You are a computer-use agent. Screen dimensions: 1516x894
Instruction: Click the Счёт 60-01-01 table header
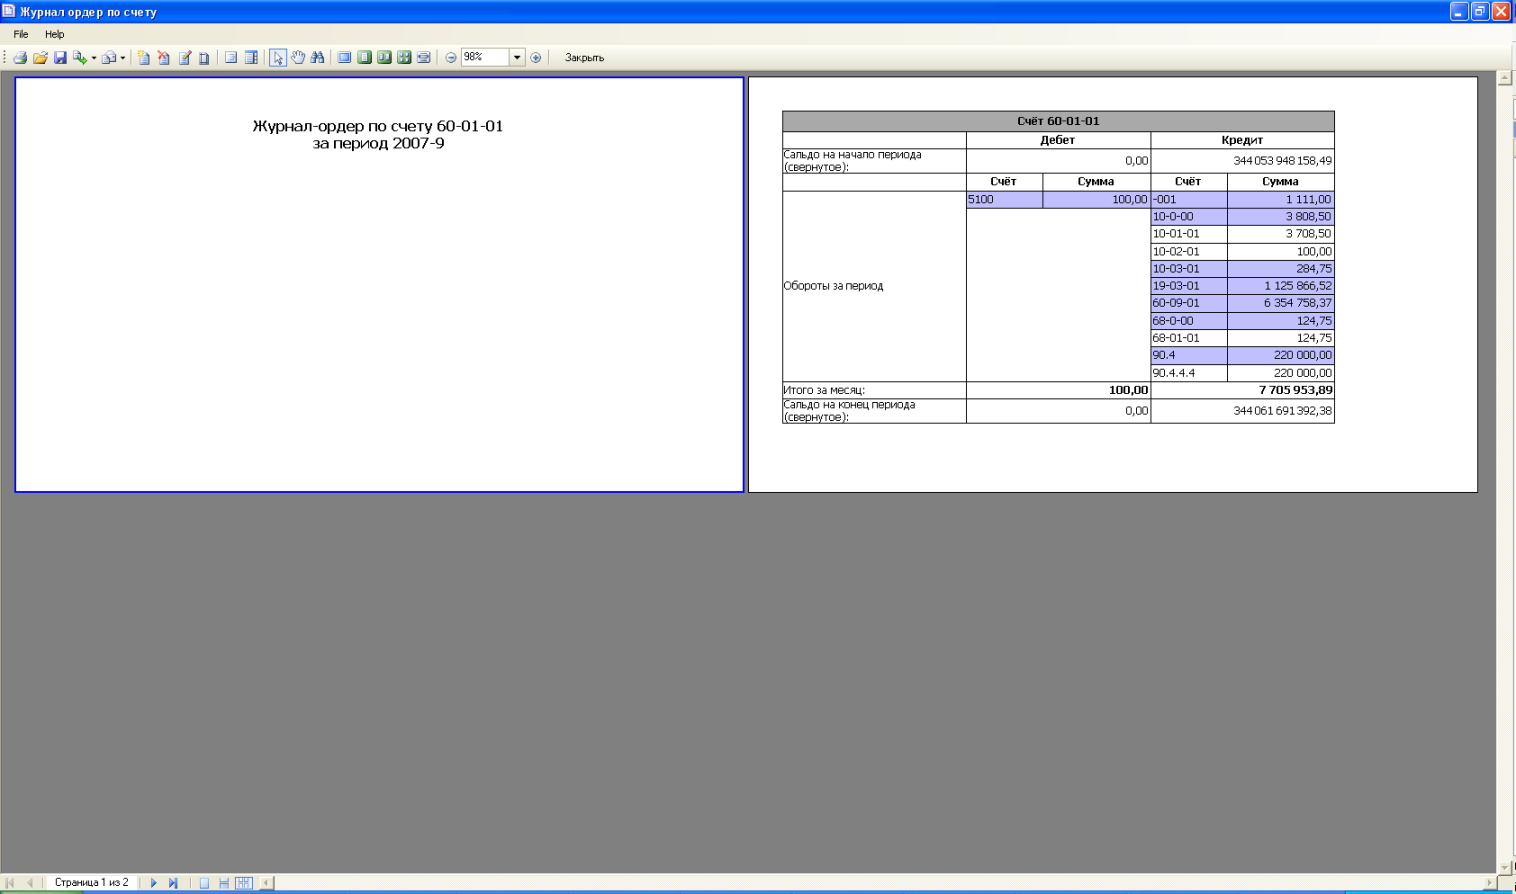pyautogui.click(x=1058, y=121)
